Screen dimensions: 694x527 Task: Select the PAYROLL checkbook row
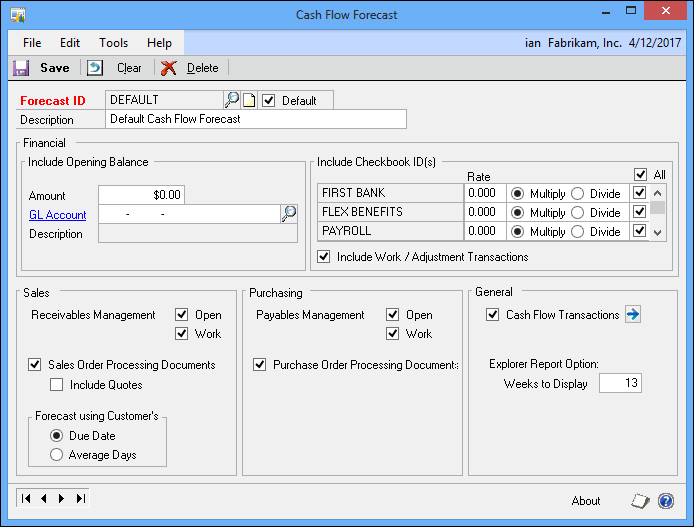[390, 231]
